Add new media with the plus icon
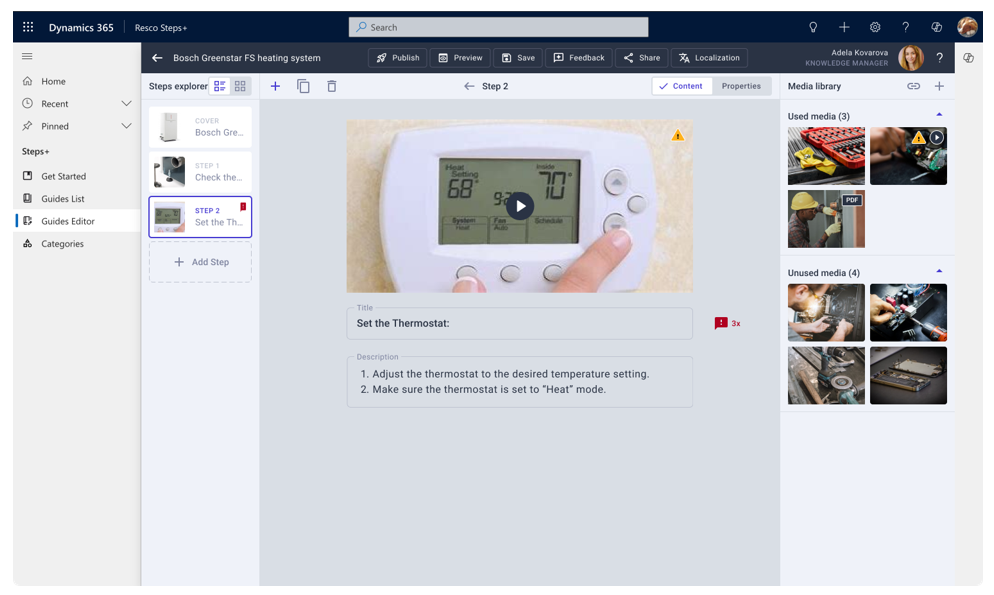 pos(939,86)
